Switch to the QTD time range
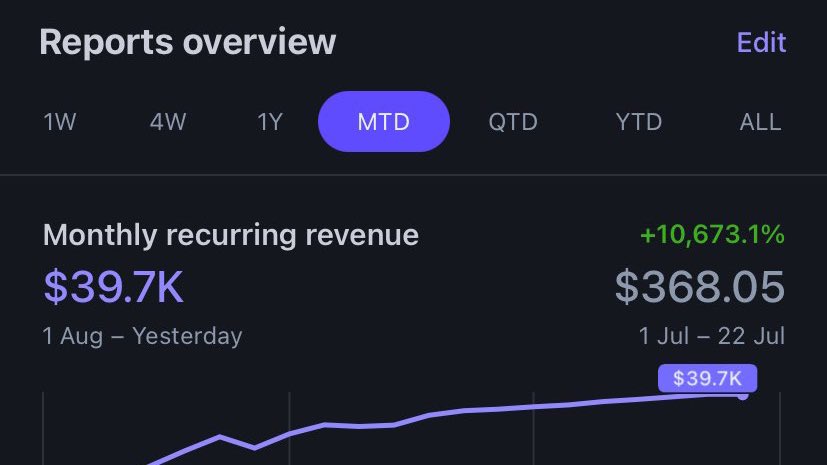Viewport: 827px width, 465px height. tap(513, 122)
